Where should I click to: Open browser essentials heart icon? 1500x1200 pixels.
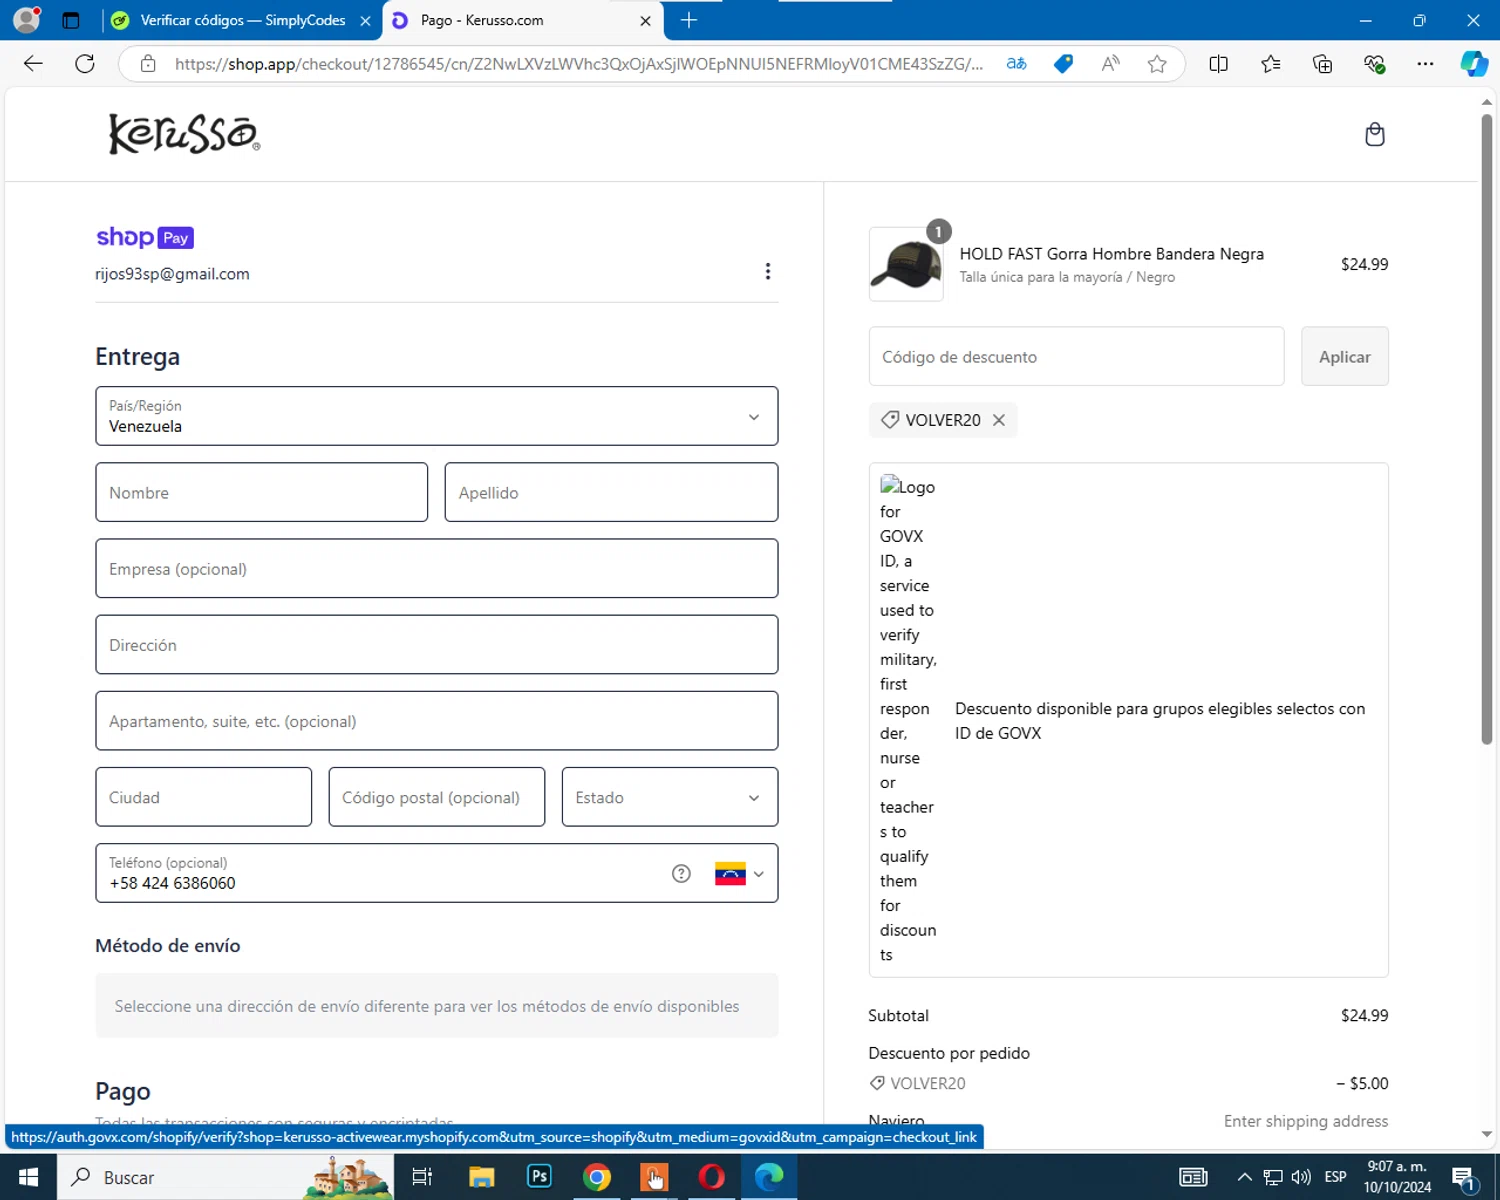point(1374,64)
